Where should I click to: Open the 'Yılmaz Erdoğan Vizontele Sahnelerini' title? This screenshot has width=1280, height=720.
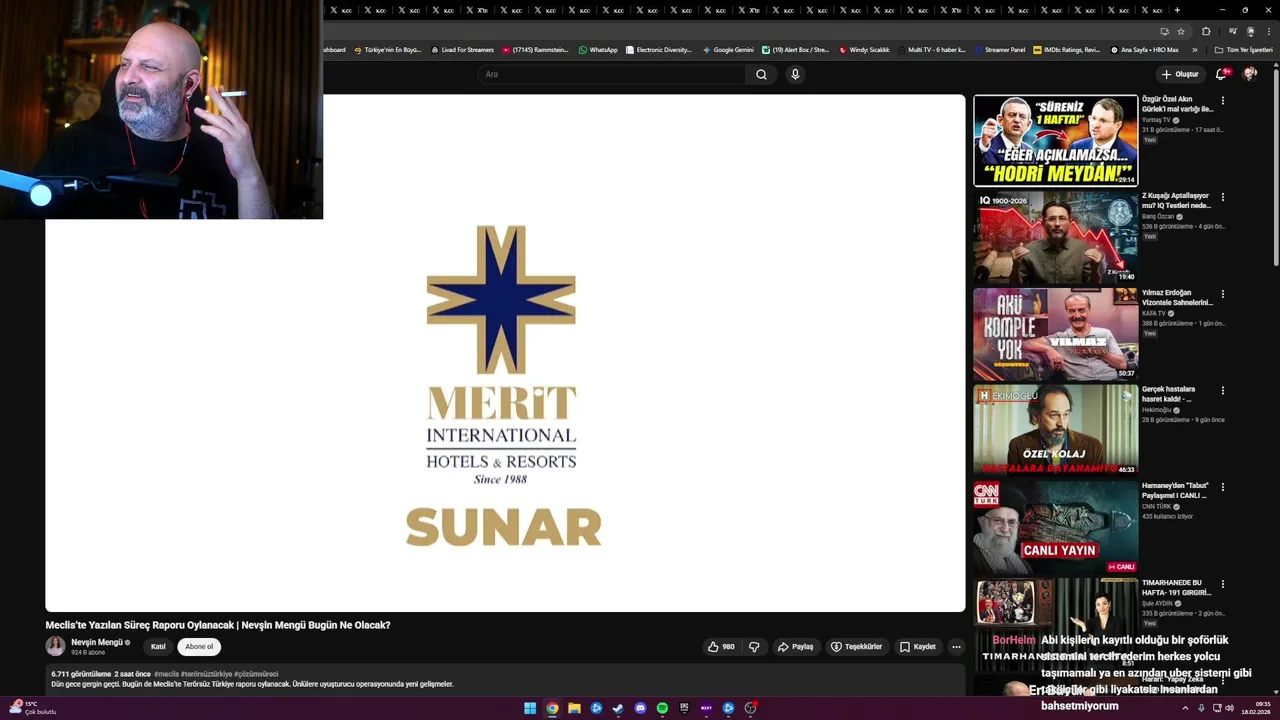pos(1177,298)
